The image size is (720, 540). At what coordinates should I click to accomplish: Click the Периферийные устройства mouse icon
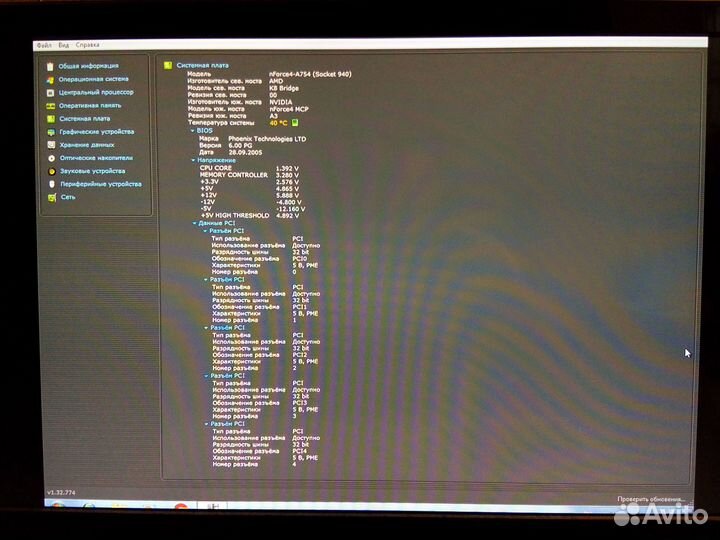pos(52,184)
